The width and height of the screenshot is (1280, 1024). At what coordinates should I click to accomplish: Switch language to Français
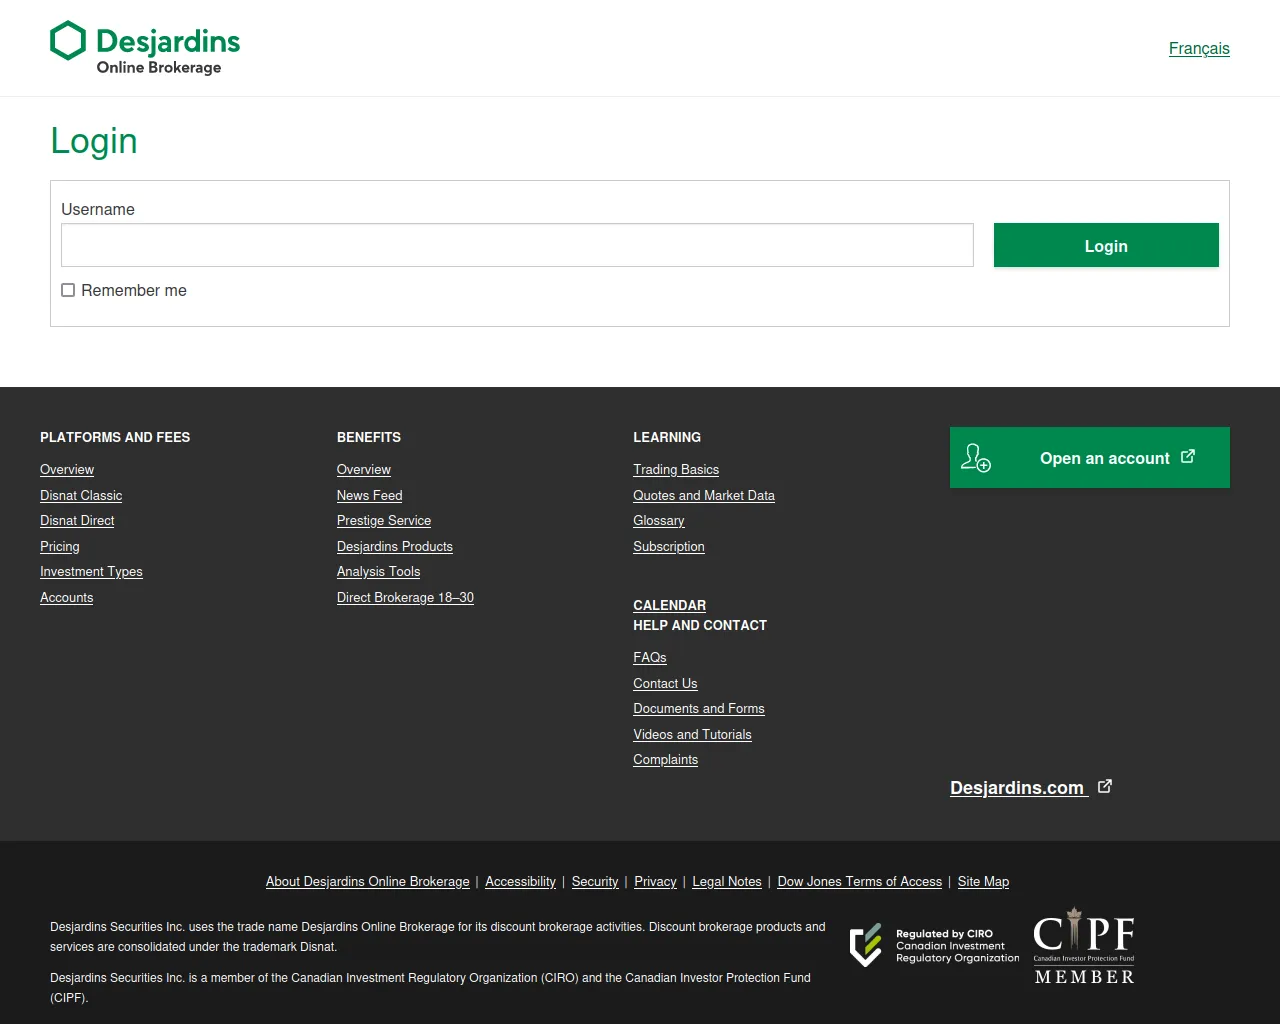(1199, 48)
